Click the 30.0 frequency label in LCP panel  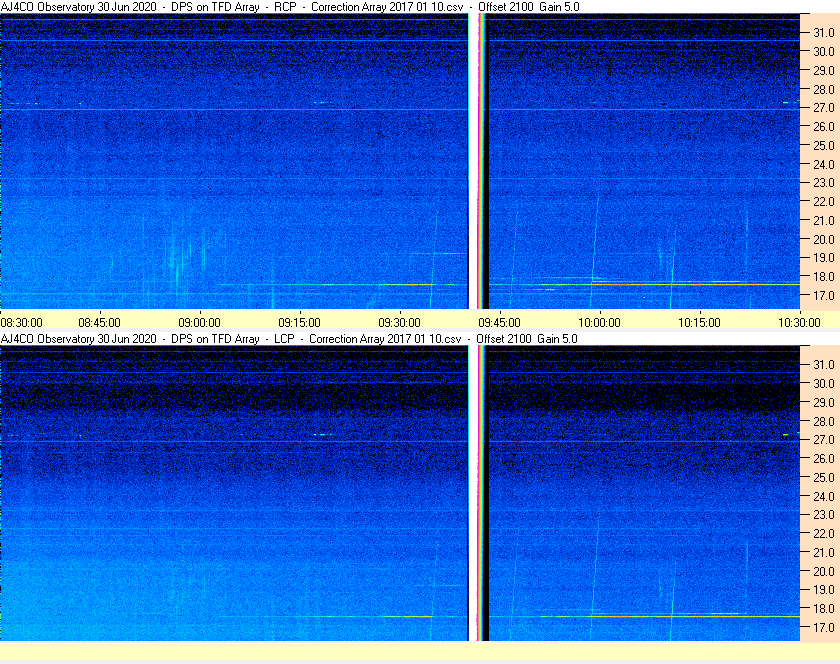[824, 383]
